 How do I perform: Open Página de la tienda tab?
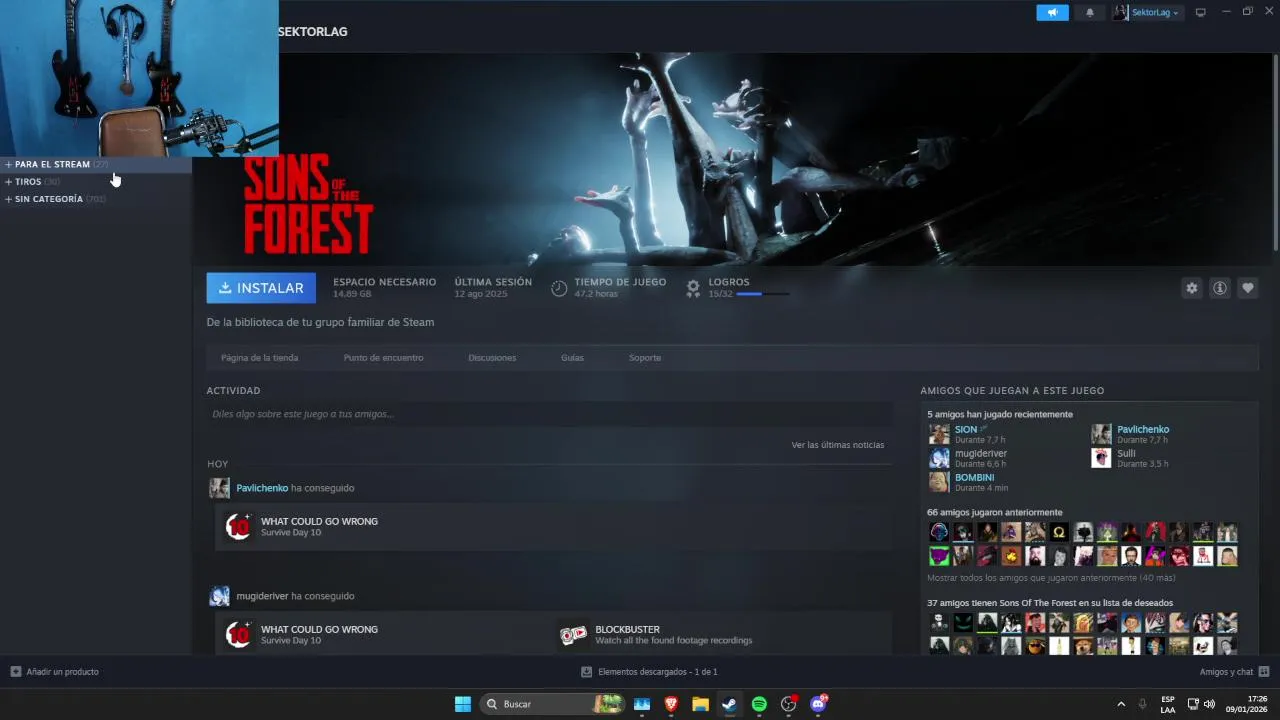(259, 358)
